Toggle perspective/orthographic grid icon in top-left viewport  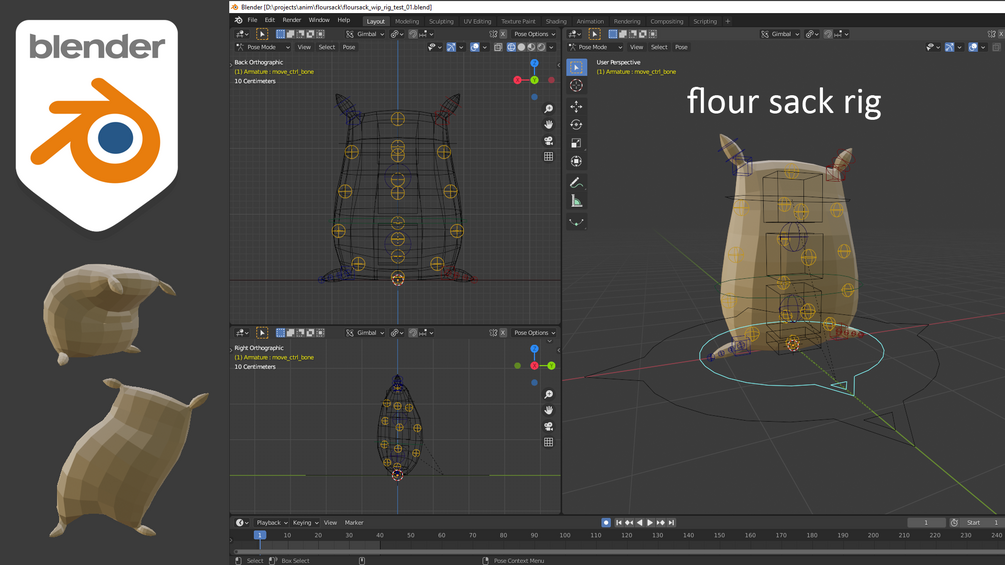click(x=549, y=156)
